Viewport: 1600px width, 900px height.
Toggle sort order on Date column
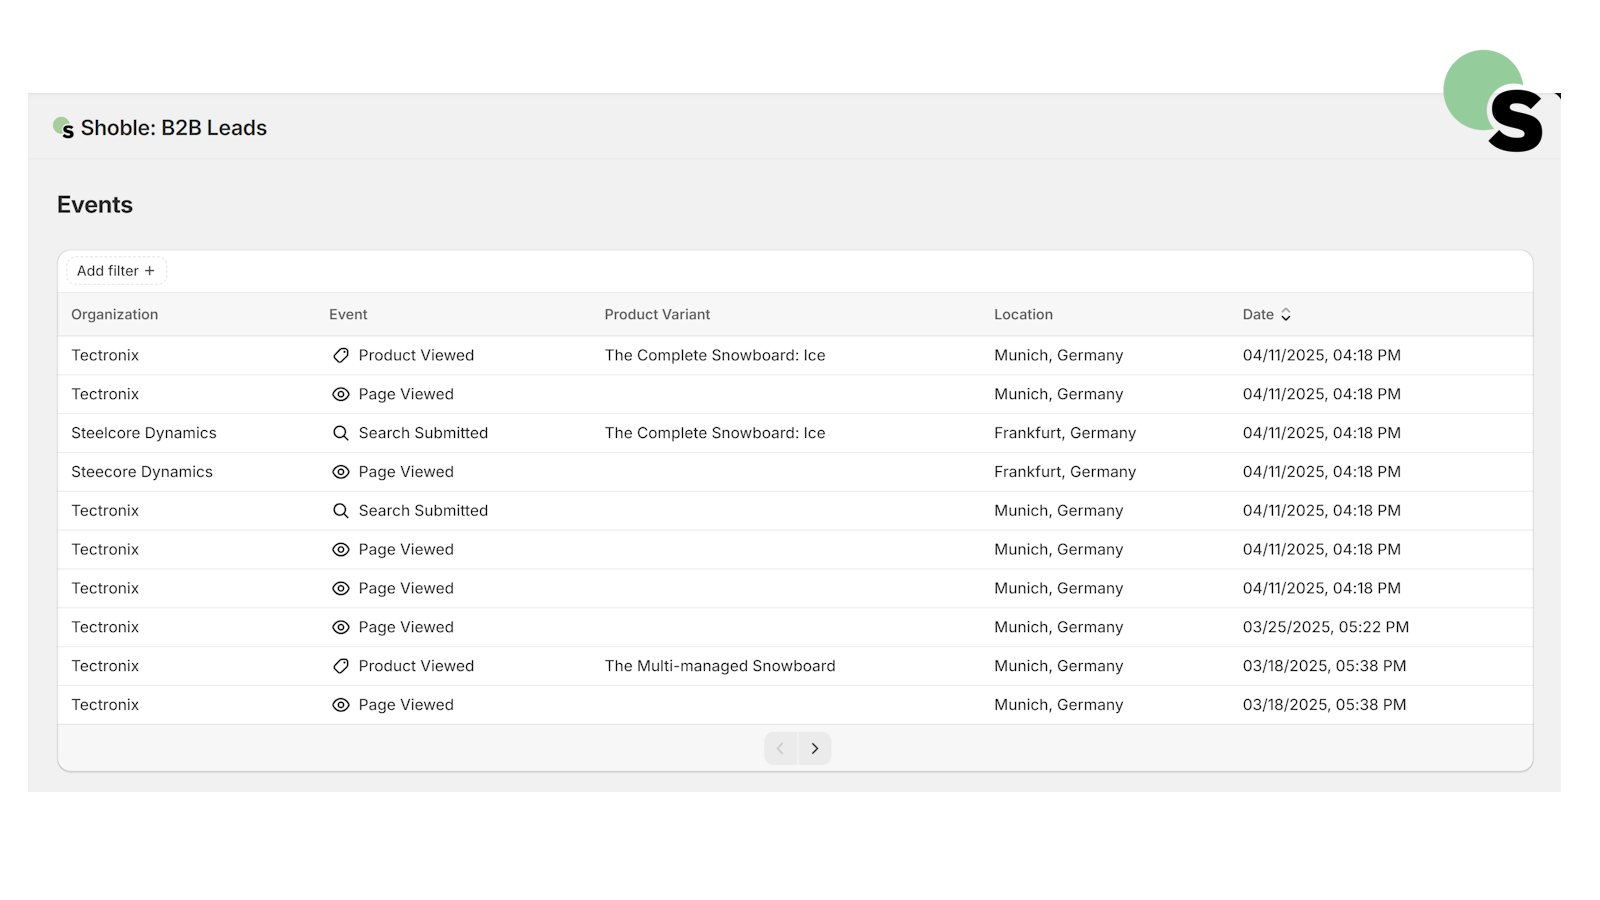pyautogui.click(x=1267, y=314)
